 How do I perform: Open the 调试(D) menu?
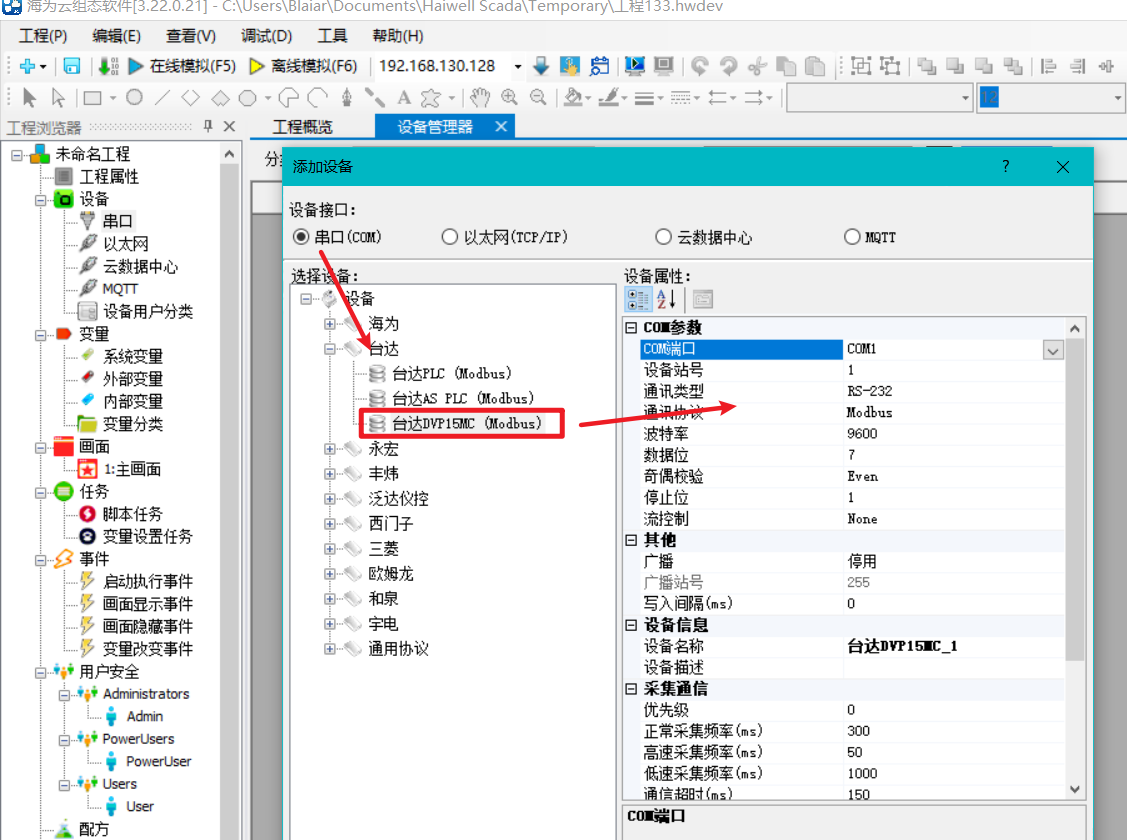[266, 36]
